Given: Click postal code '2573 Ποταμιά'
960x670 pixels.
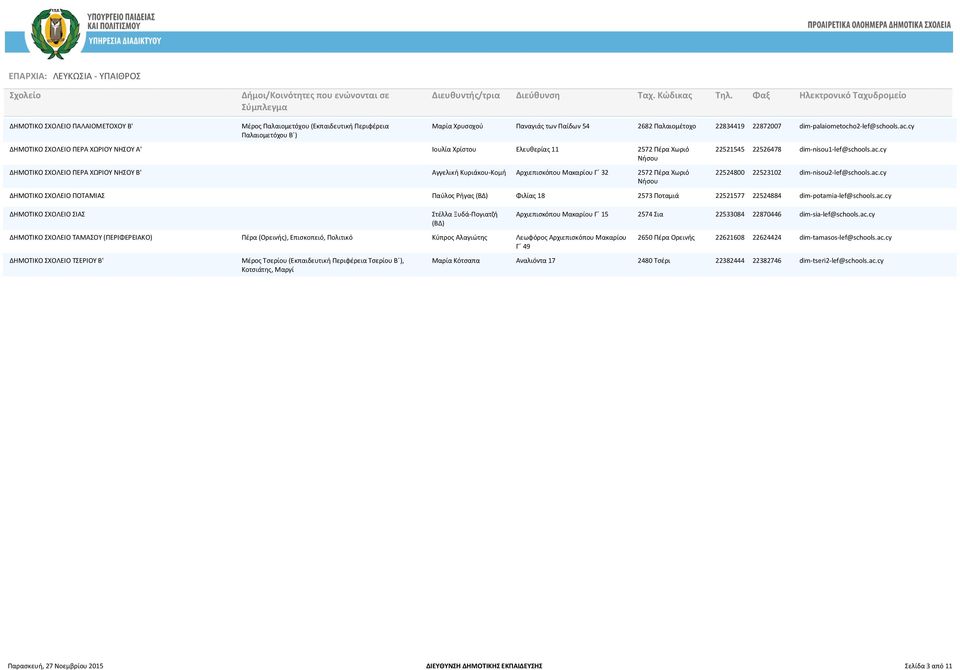Looking at the screenshot, I should click(x=658, y=196).
